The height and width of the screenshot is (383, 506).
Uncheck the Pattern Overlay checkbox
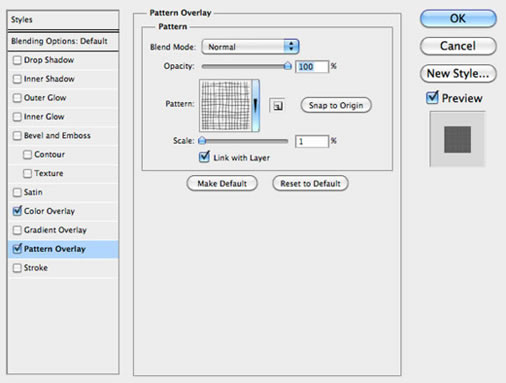coord(17,249)
